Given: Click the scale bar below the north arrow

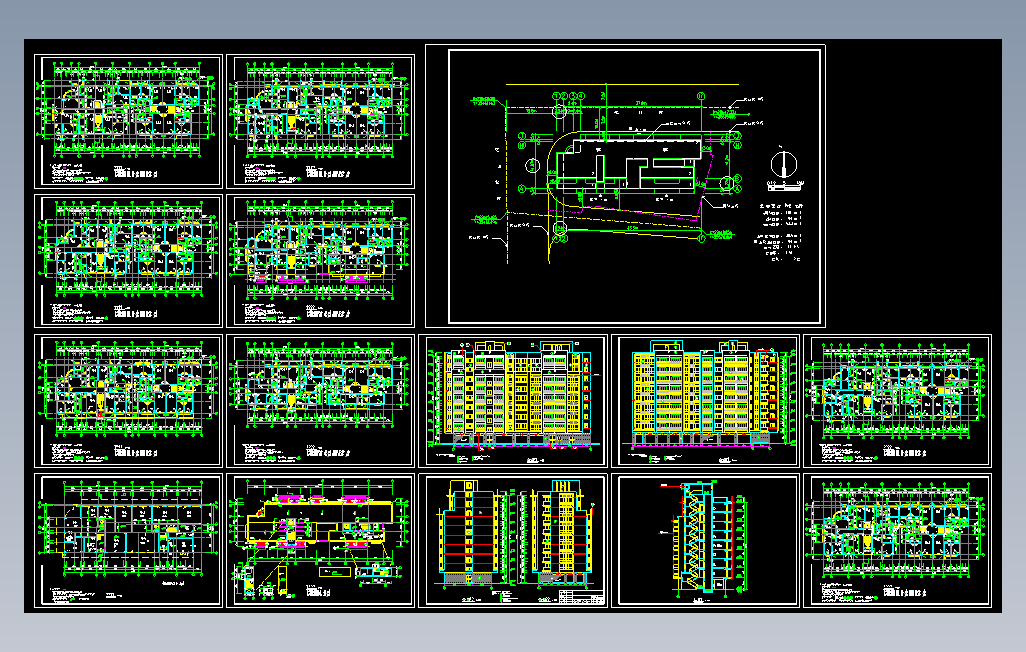Looking at the screenshot, I should (x=785, y=186).
